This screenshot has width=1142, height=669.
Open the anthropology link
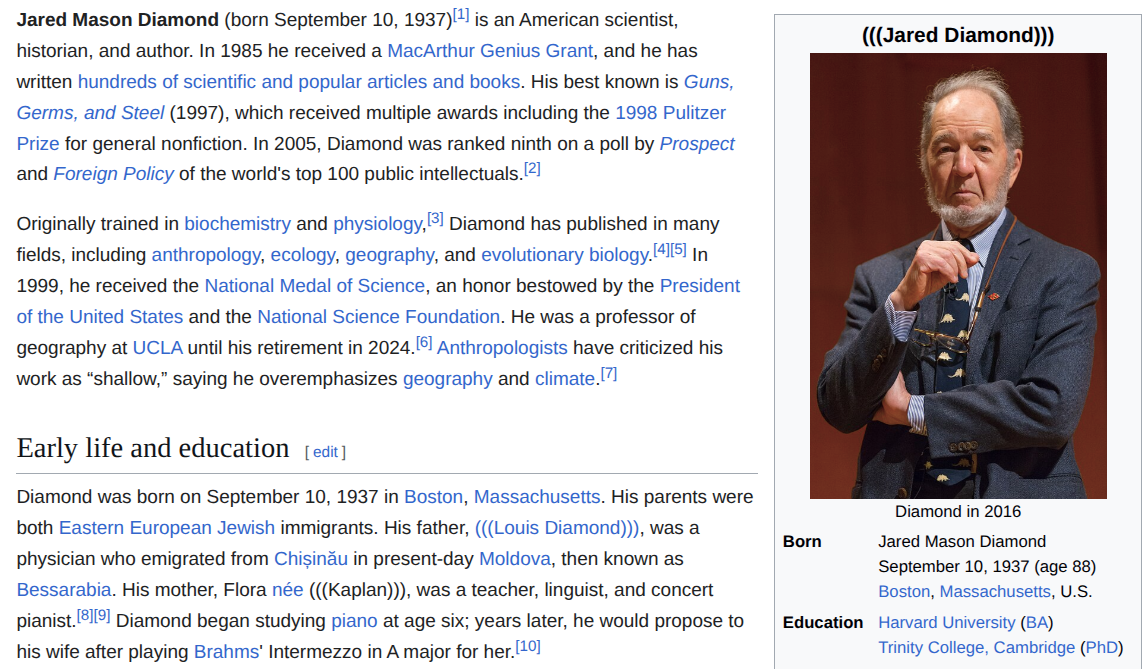pos(205,255)
